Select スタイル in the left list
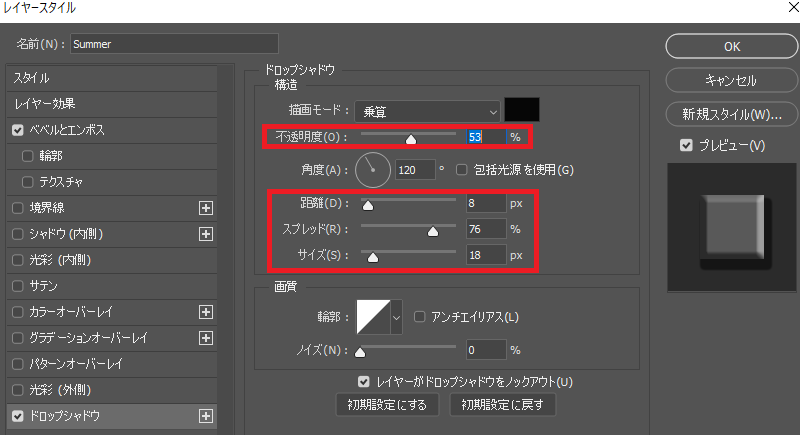Image resolution: width=800 pixels, height=435 pixels. click(112, 78)
